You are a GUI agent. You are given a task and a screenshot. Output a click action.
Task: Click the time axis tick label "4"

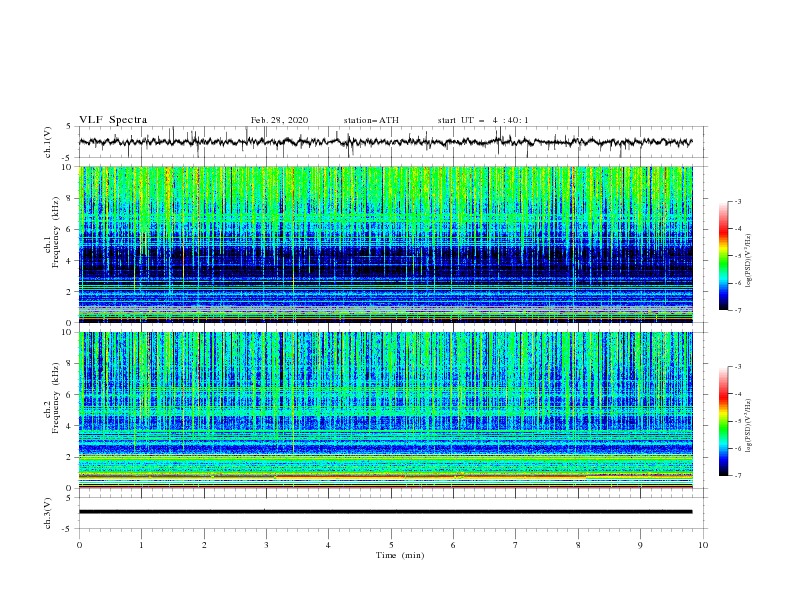click(328, 545)
